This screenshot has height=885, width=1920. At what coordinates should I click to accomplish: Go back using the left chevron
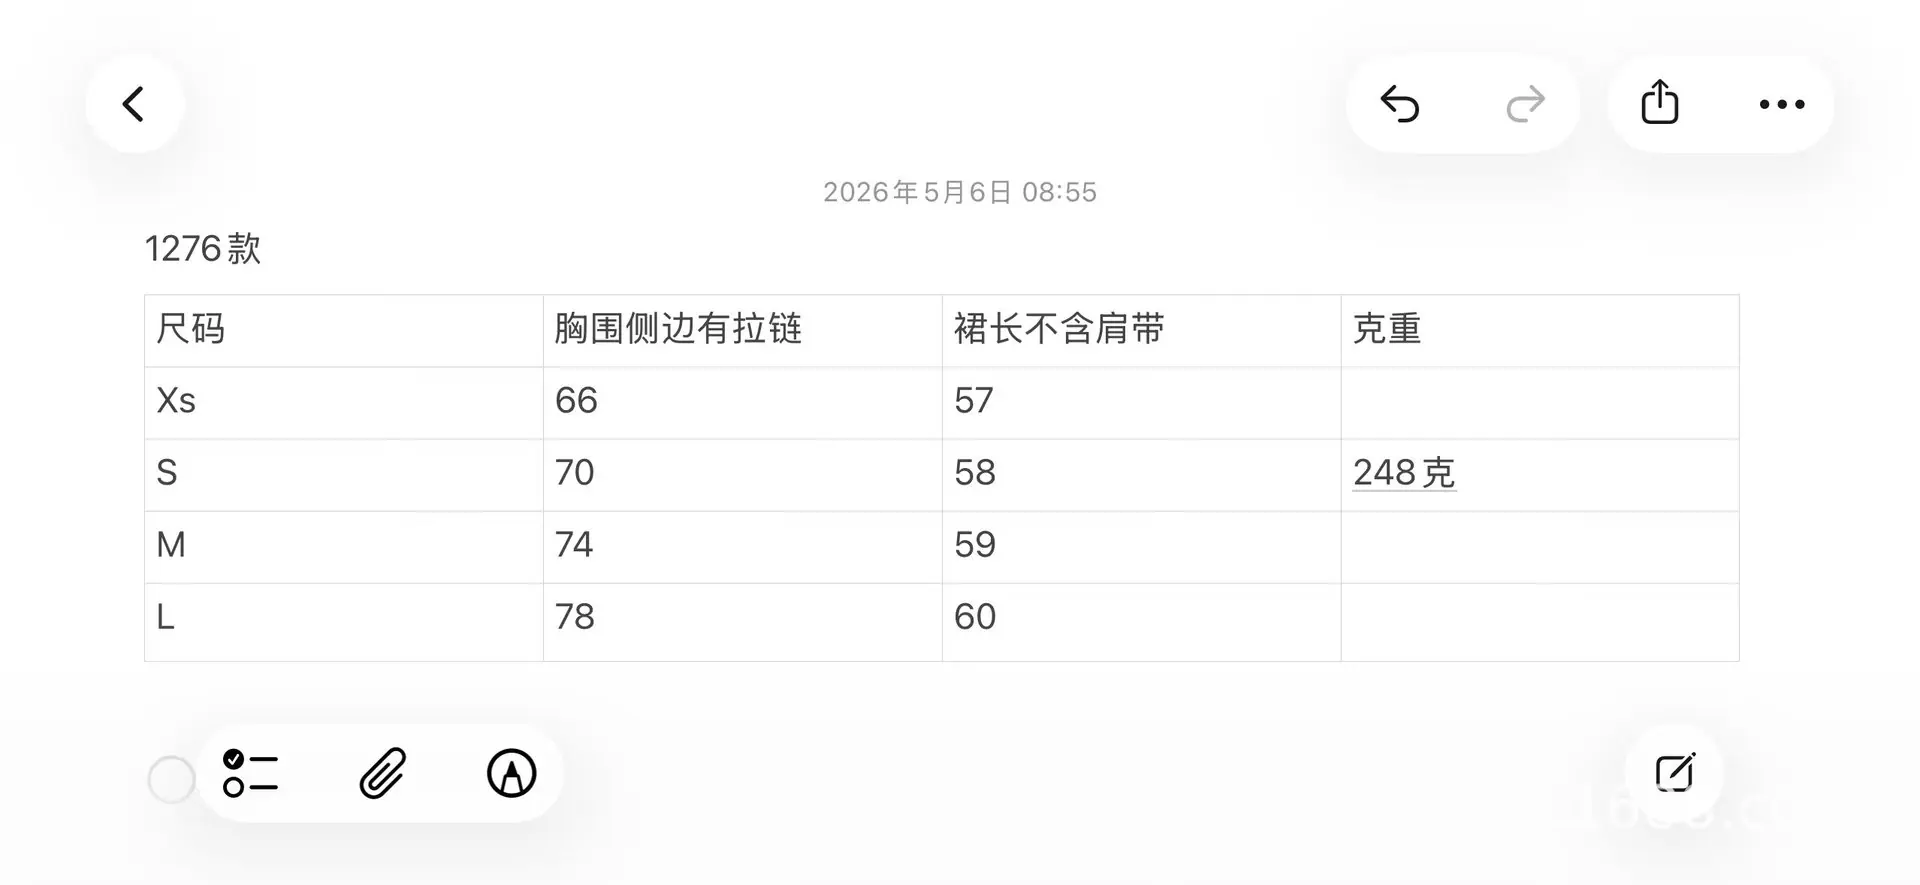(x=134, y=104)
